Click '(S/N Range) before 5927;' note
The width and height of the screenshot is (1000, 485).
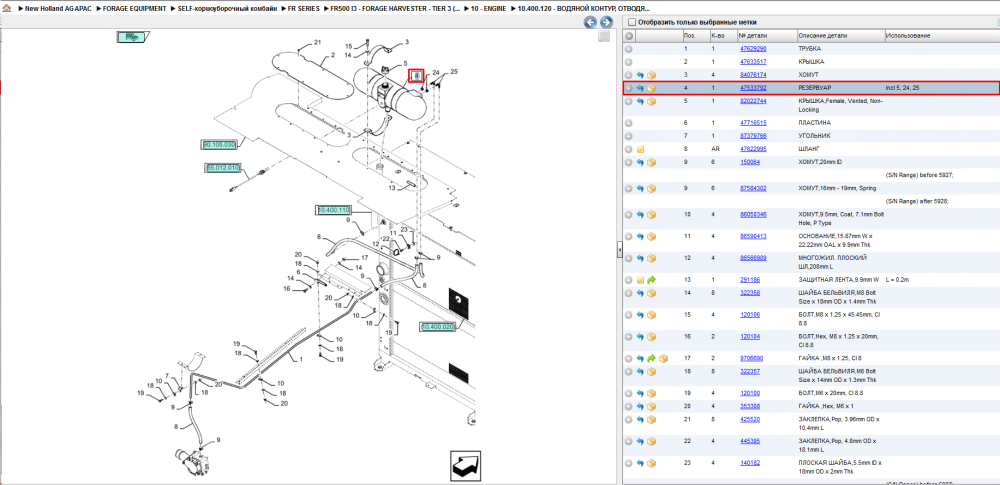920,175
